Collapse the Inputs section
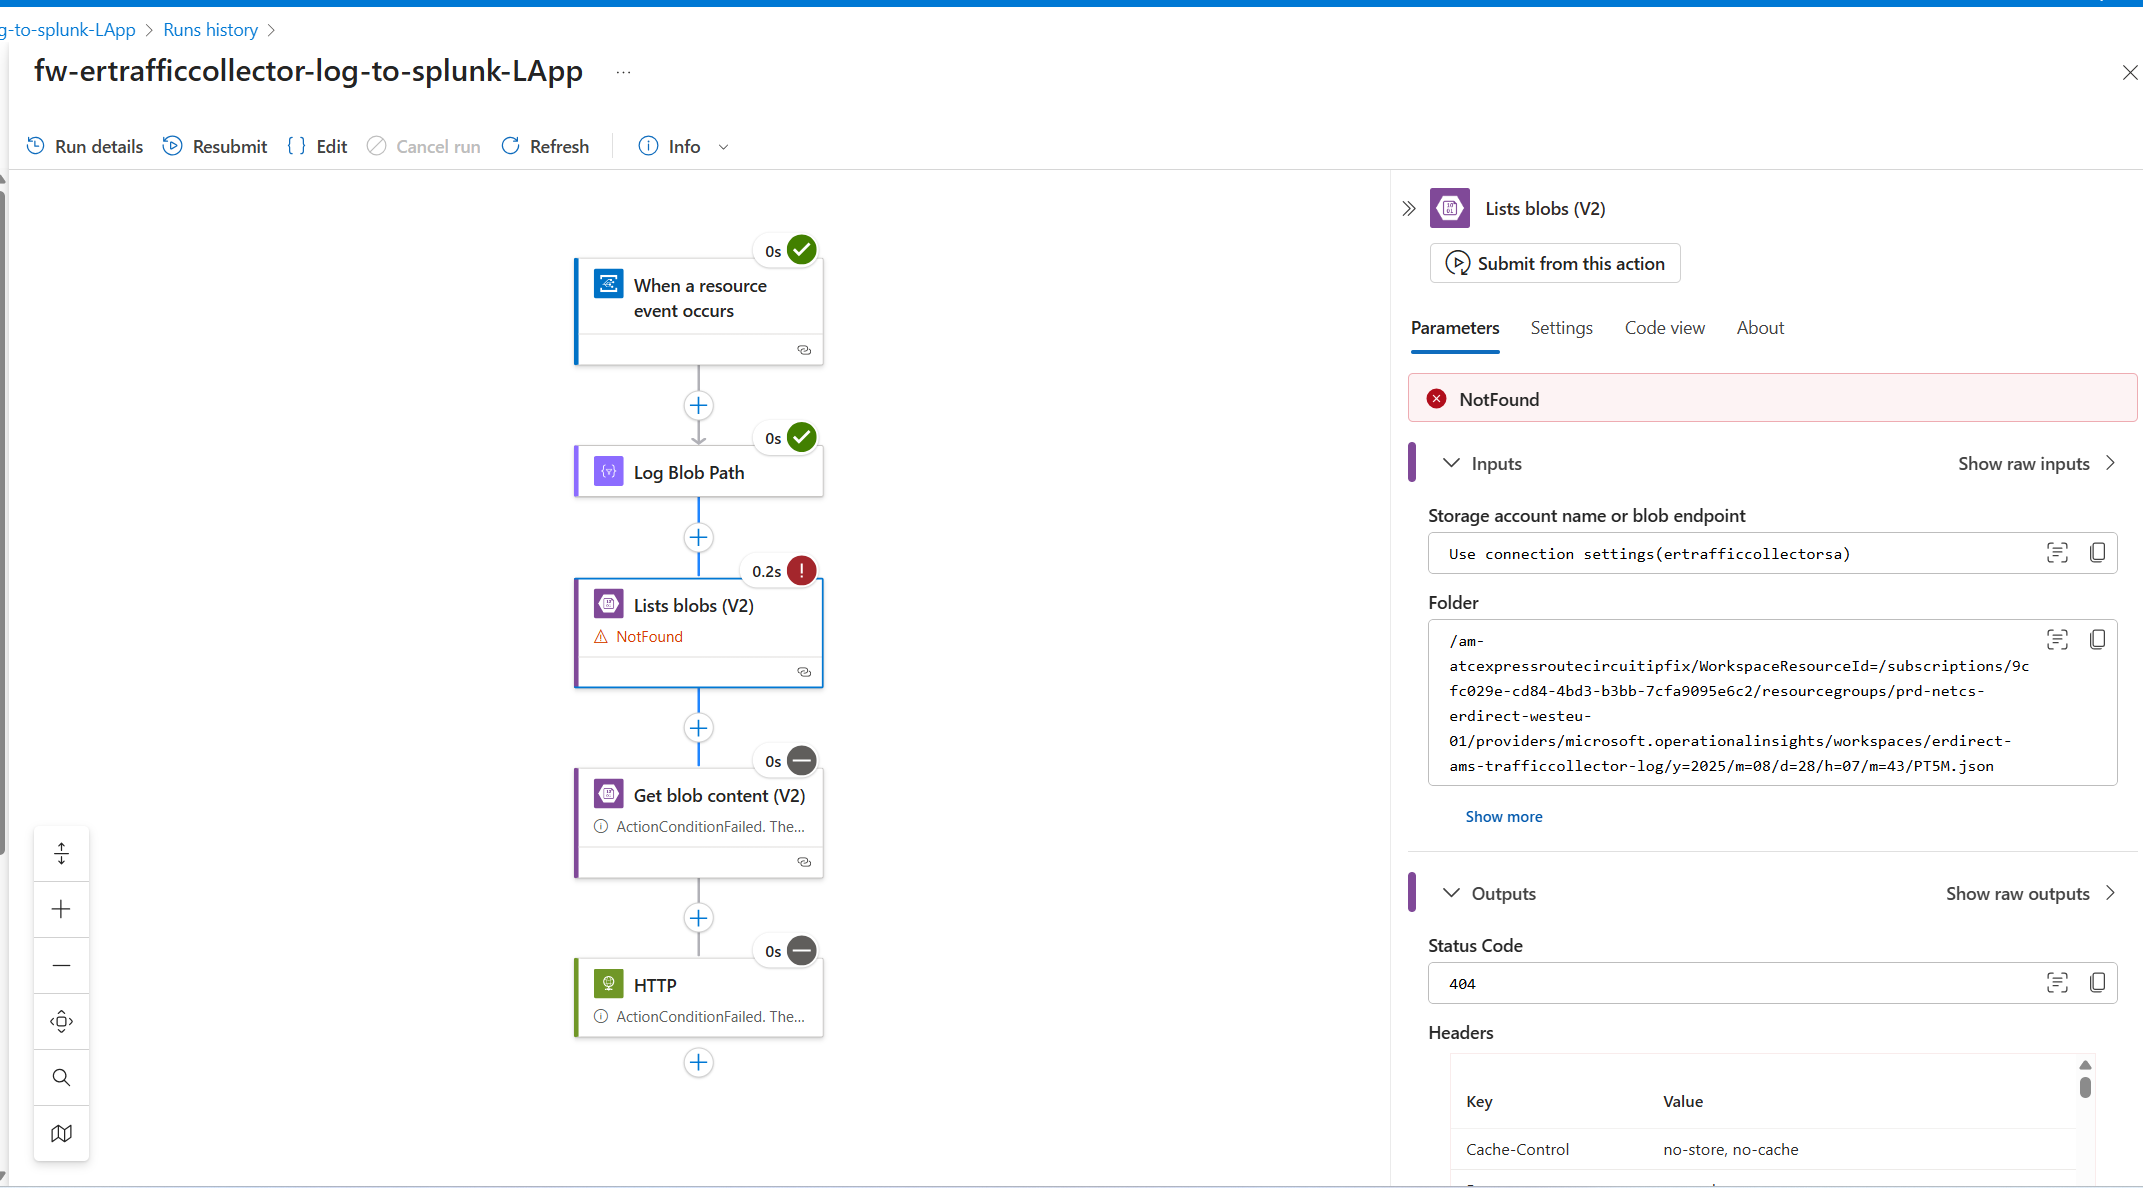This screenshot has height=1188, width=2143. [1451, 463]
